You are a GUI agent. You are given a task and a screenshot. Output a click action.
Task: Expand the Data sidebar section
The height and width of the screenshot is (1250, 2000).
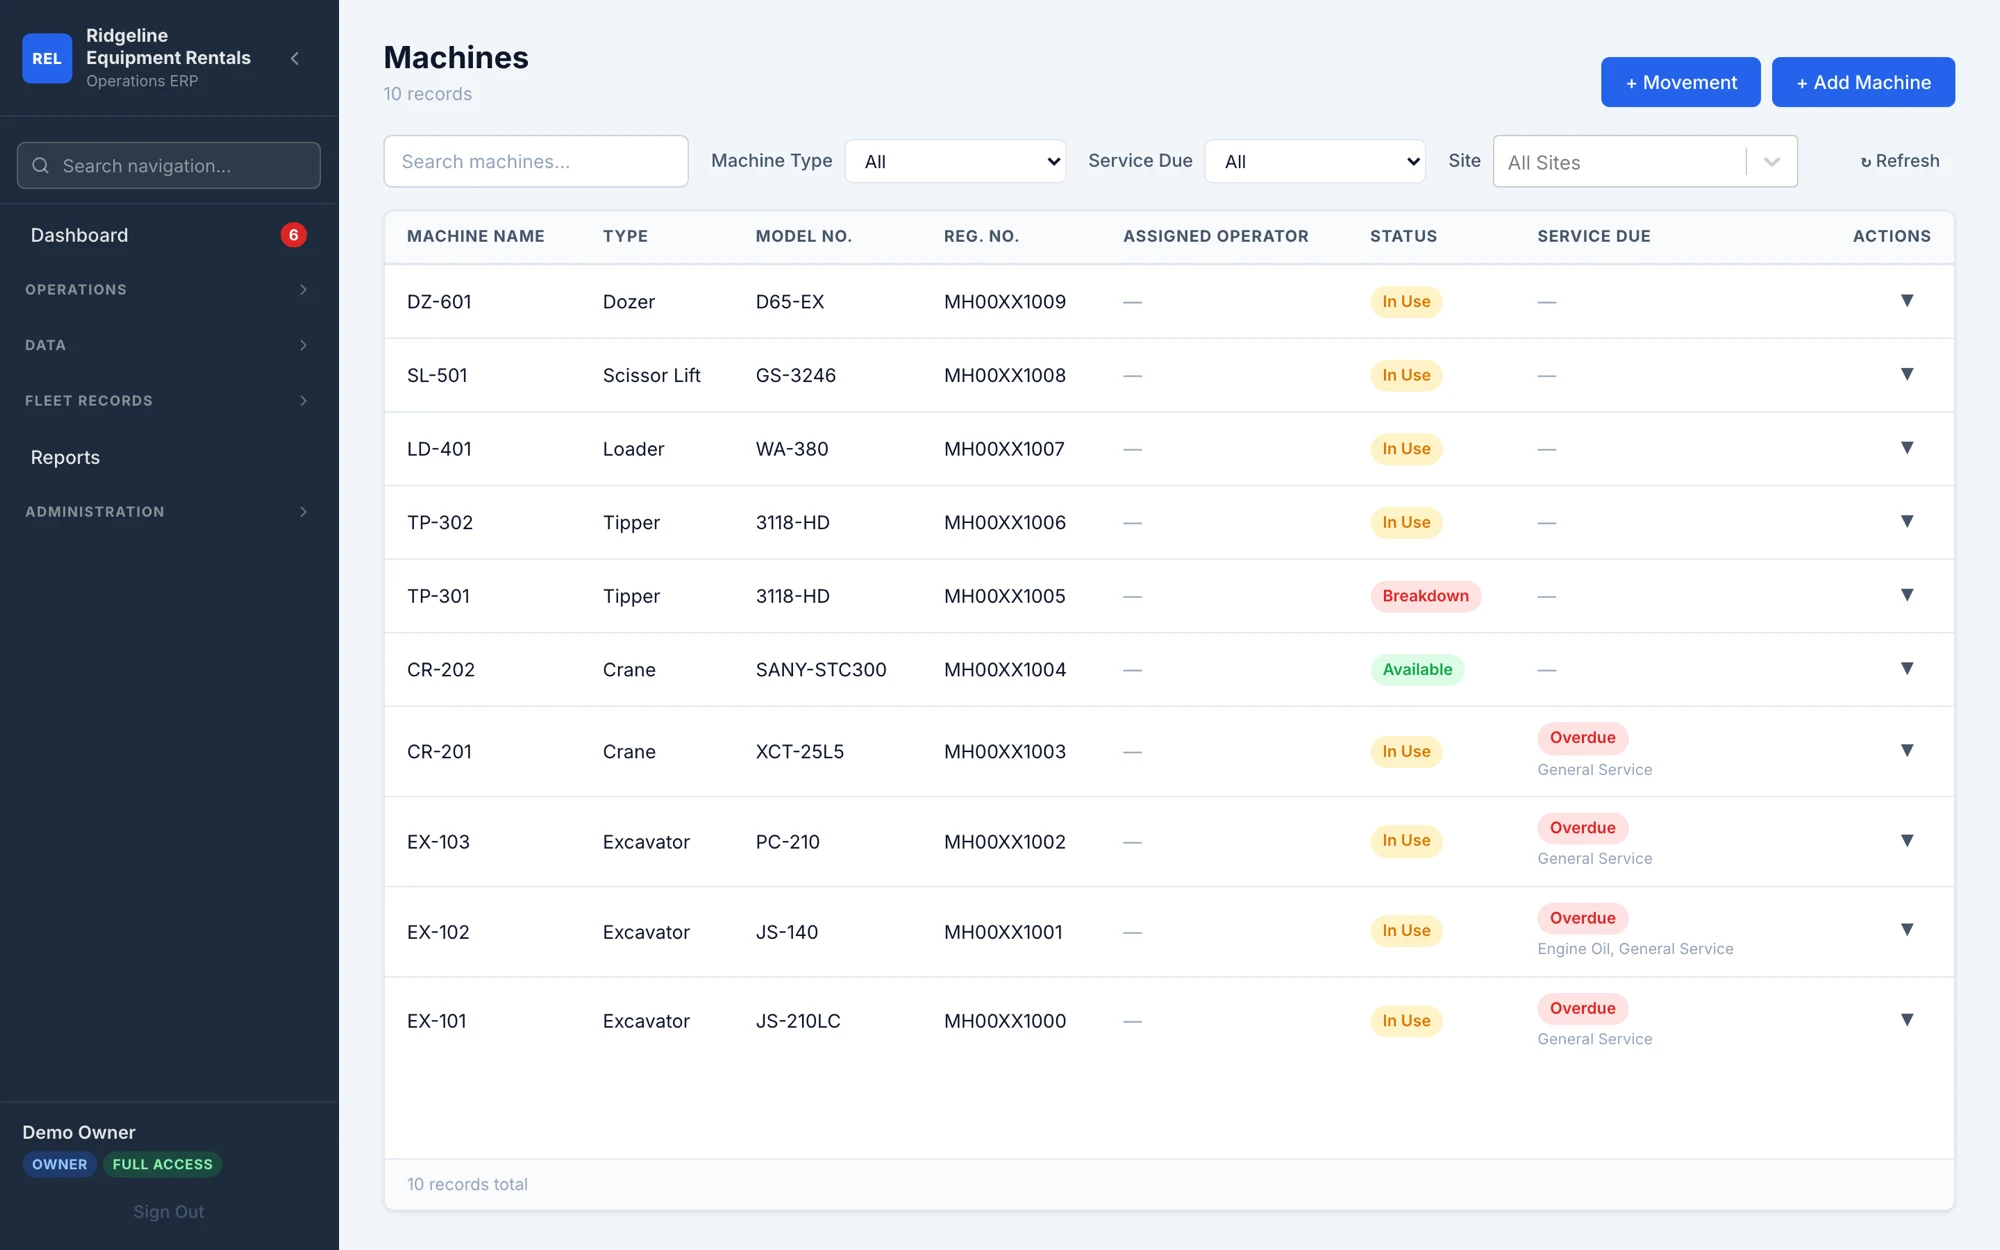168,345
